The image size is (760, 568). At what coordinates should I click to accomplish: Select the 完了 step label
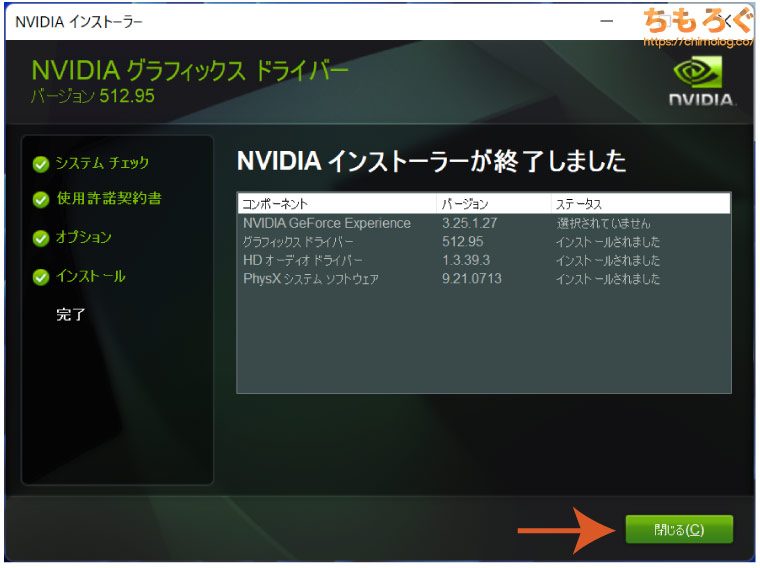(x=71, y=315)
